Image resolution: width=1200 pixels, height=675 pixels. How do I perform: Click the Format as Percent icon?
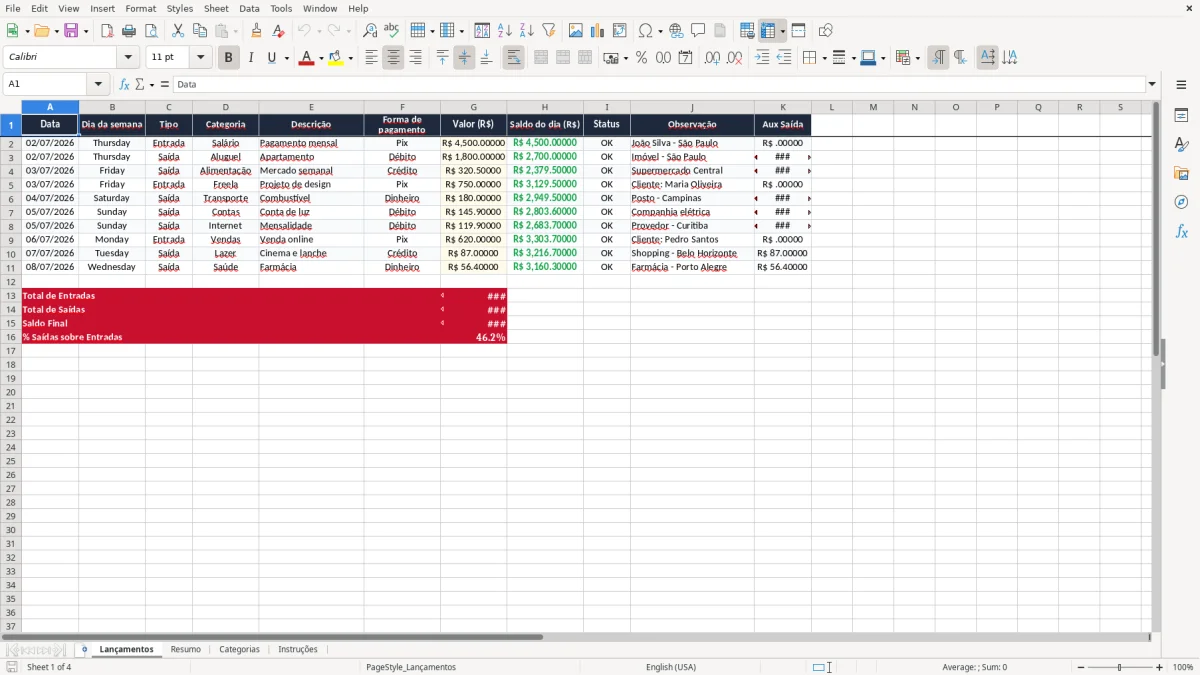[641, 58]
